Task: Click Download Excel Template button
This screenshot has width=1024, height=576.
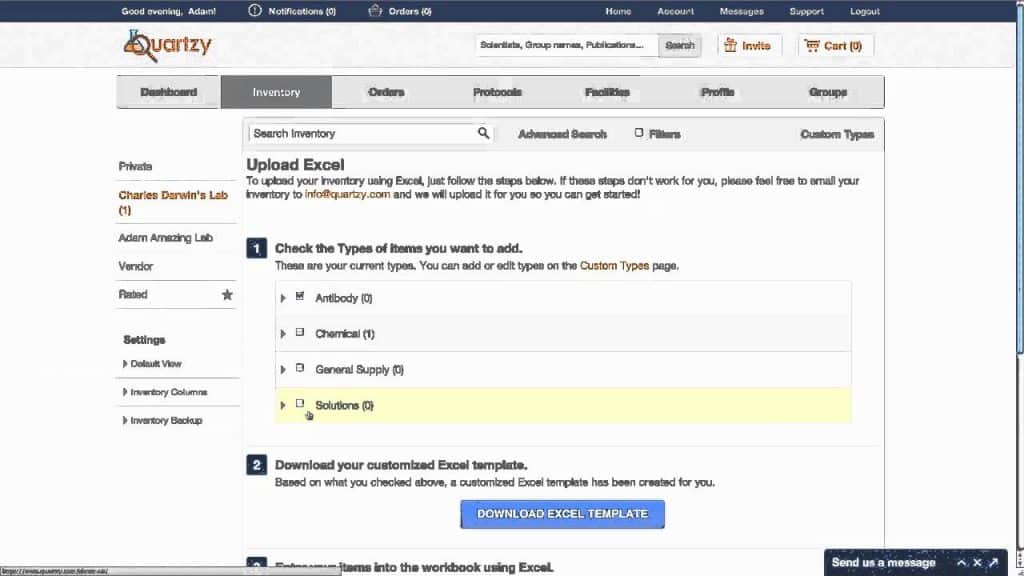Action: click(562, 514)
